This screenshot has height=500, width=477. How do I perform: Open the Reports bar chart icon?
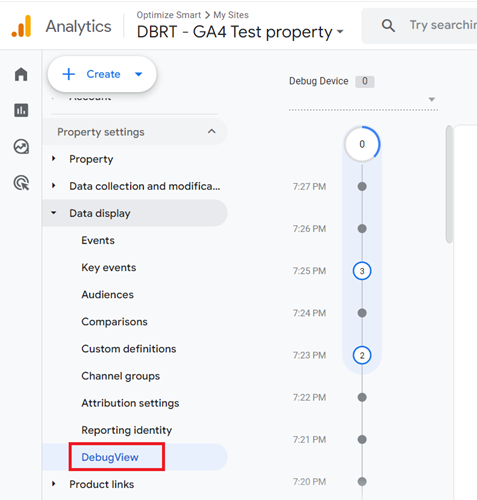point(21,110)
